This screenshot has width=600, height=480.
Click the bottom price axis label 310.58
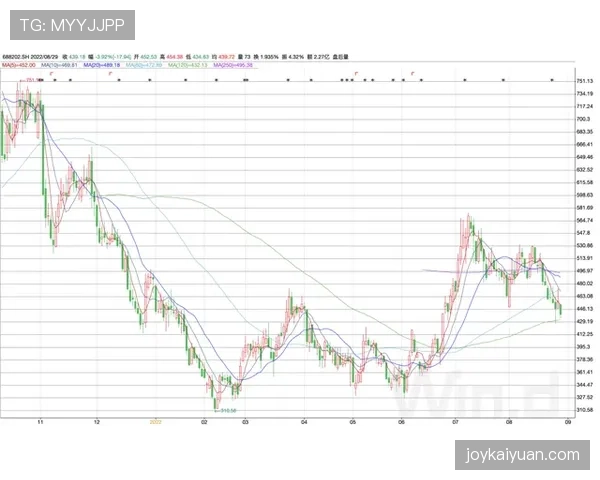click(x=584, y=410)
